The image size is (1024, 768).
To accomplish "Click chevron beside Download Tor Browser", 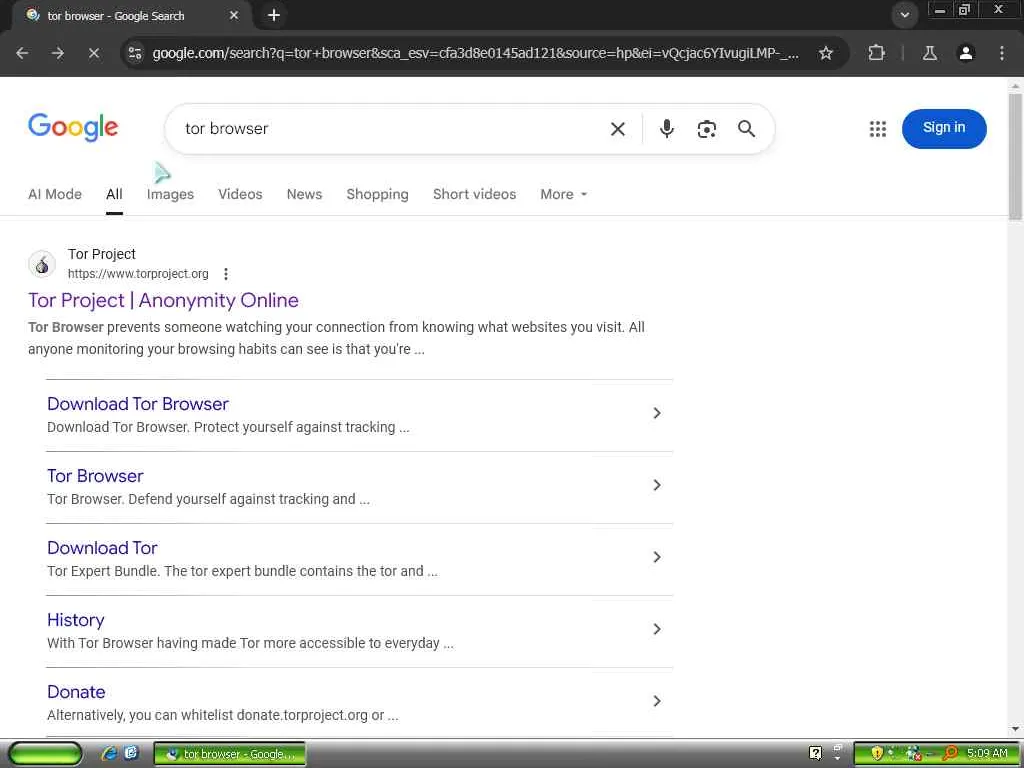I will [x=657, y=413].
